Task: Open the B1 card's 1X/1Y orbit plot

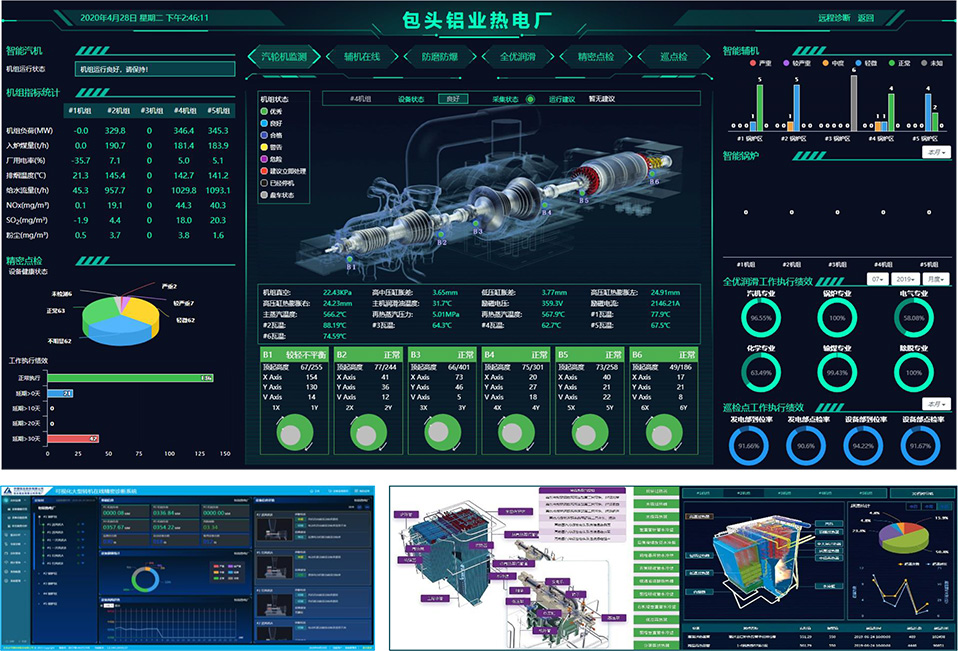Action: point(295,433)
